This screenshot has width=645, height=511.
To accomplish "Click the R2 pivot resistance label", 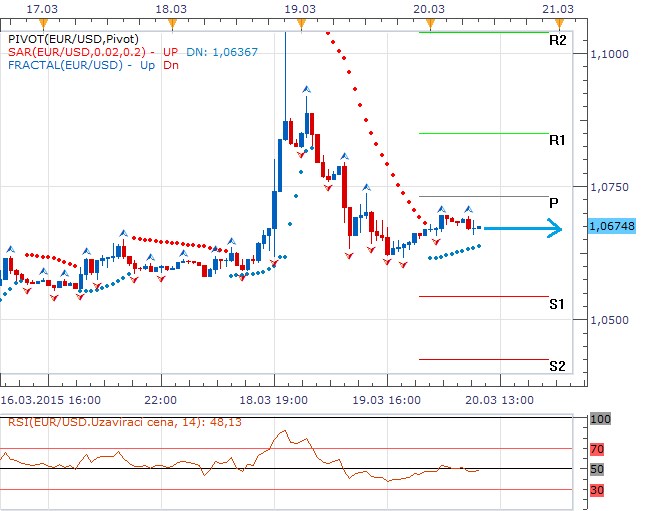I will click(x=558, y=41).
